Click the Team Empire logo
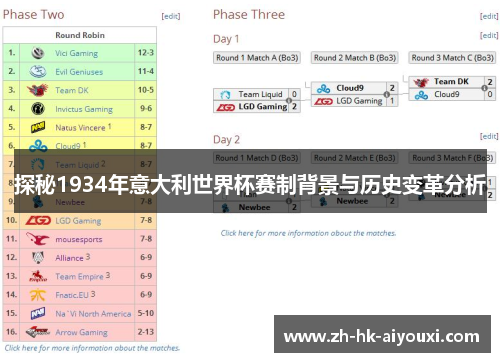The height and width of the screenshot is (362, 500). click(x=38, y=276)
